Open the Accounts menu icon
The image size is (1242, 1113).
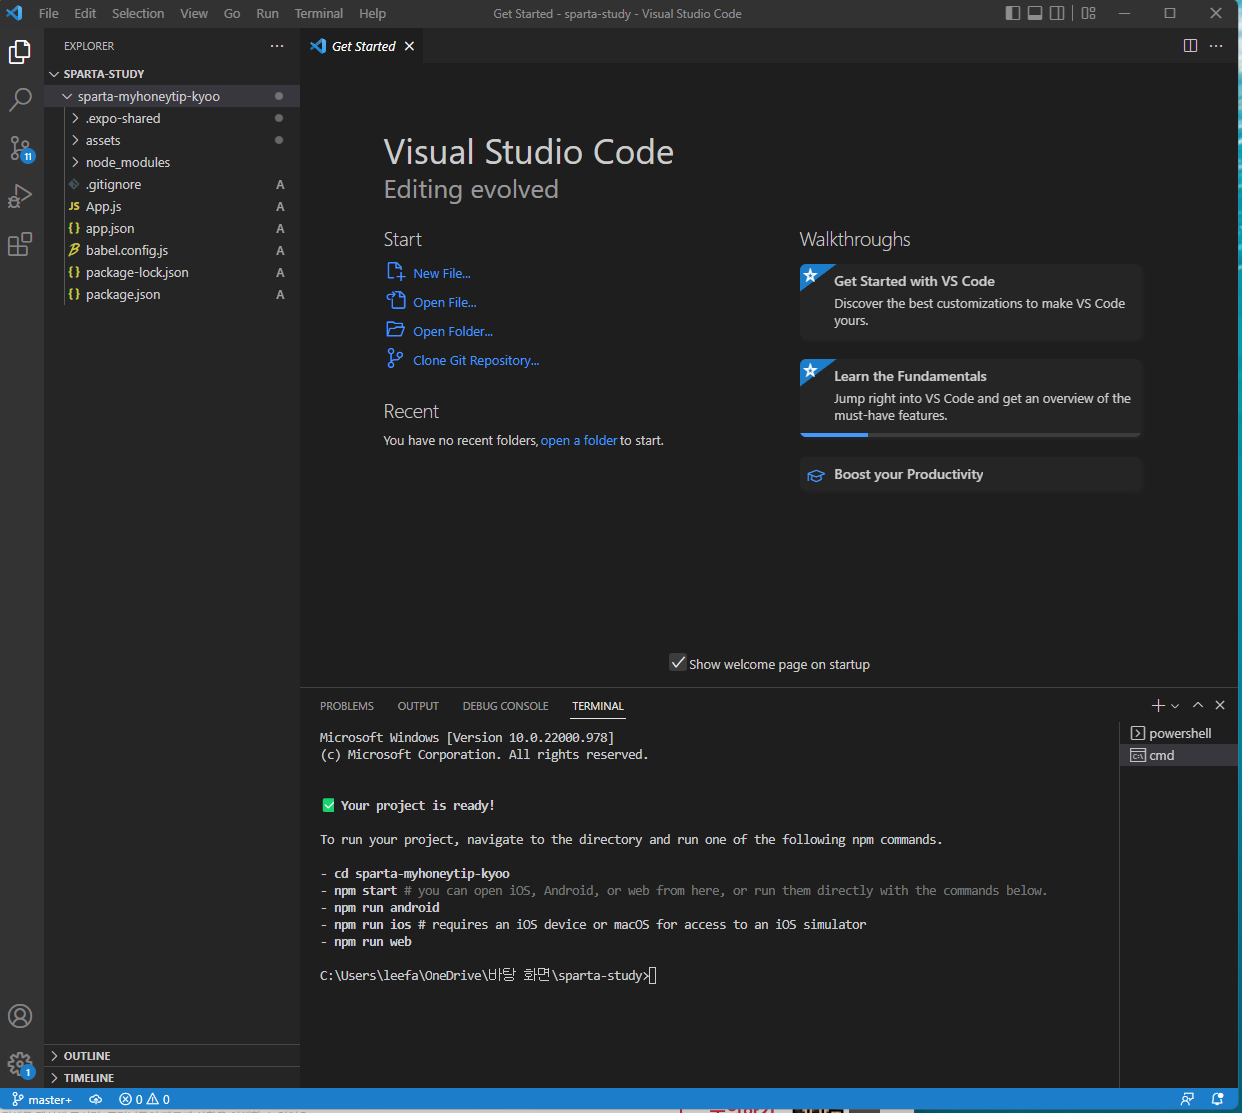20,1016
